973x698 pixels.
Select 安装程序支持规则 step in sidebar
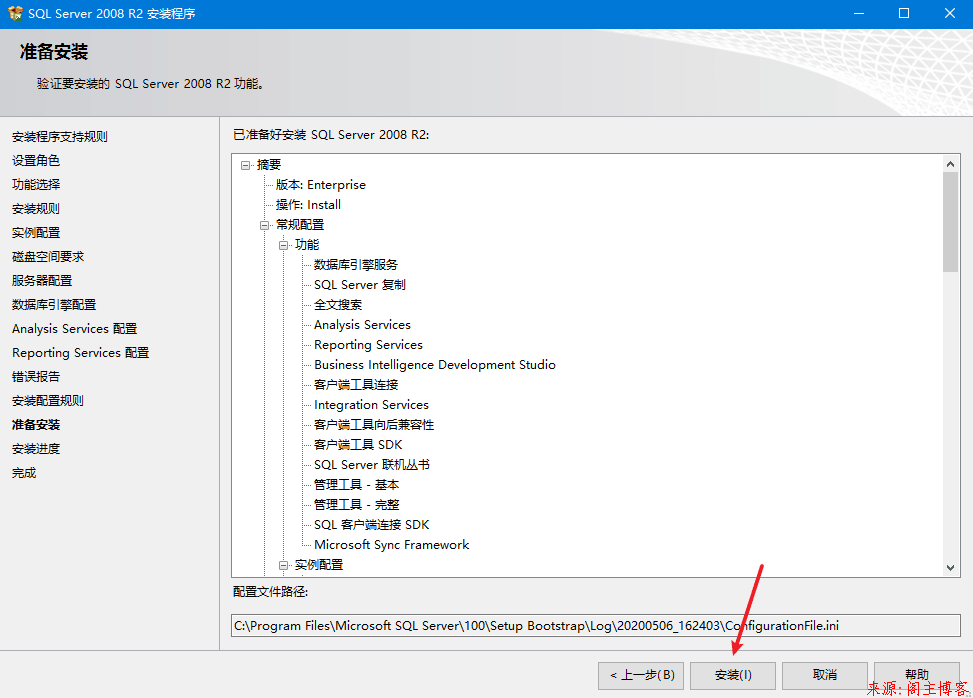60,136
